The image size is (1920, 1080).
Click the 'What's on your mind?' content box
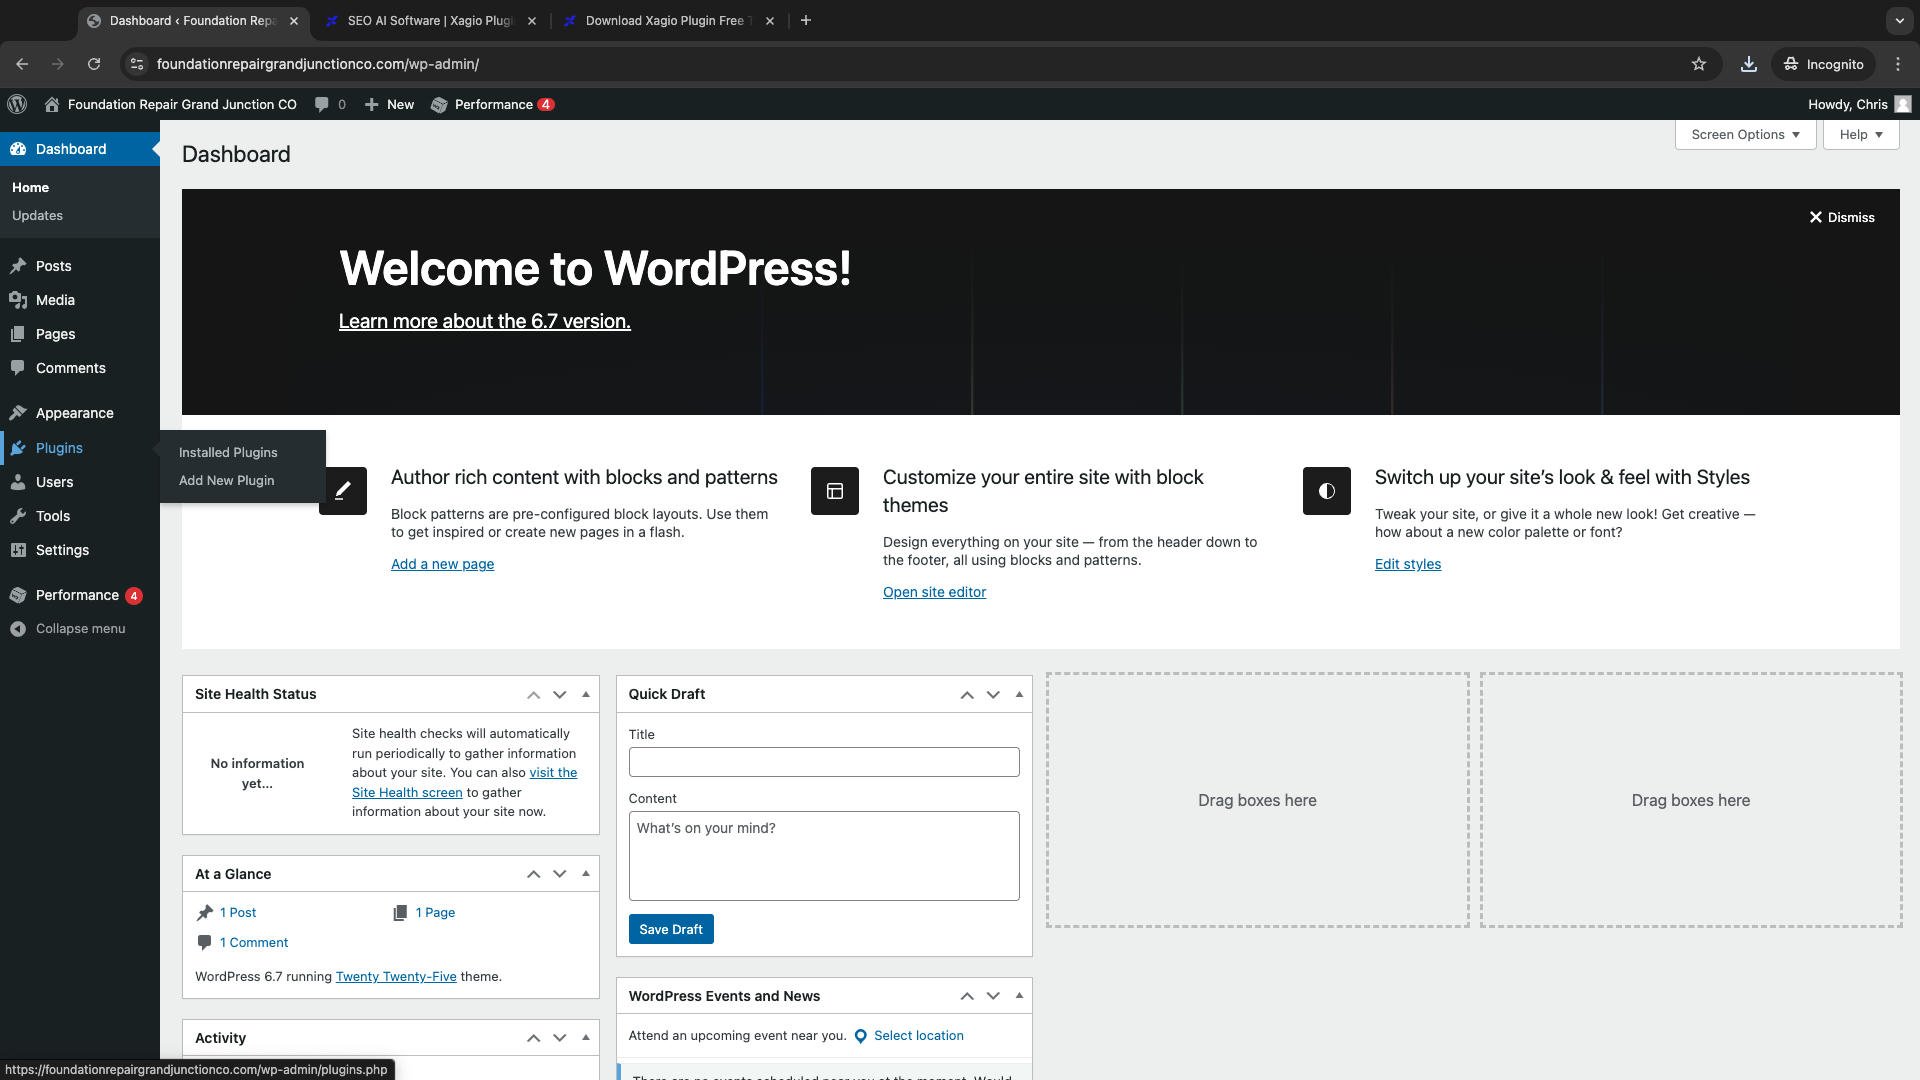pos(824,856)
